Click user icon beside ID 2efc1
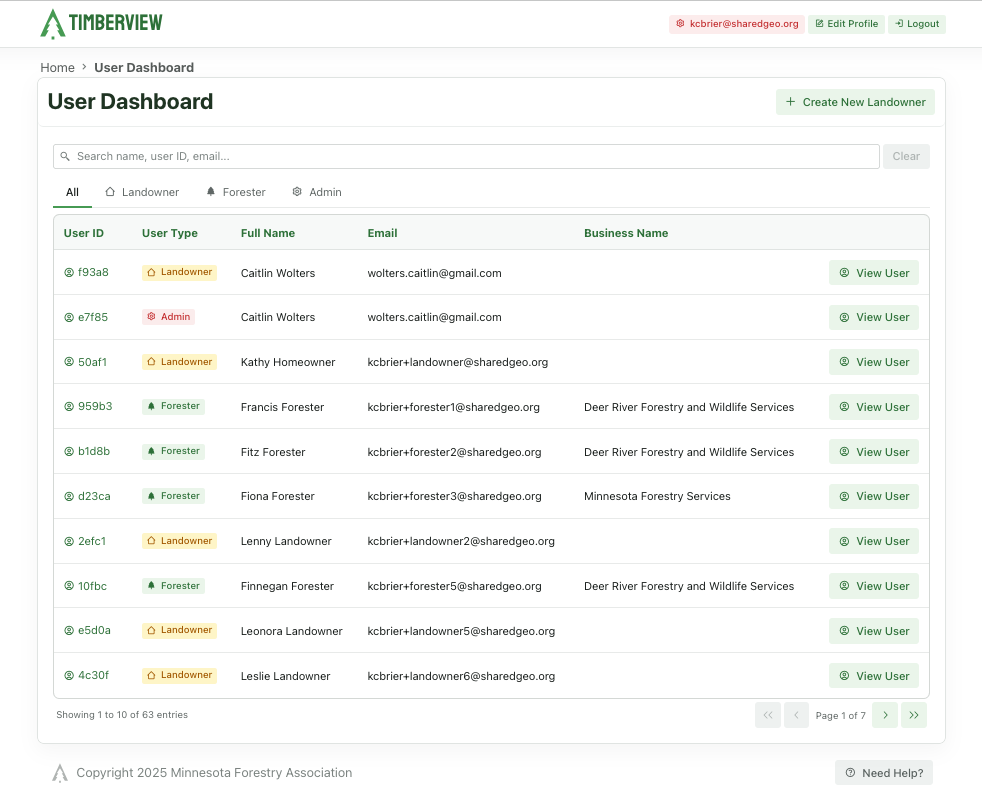Image resolution: width=982 pixels, height=801 pixels. [x=69, y=542]
